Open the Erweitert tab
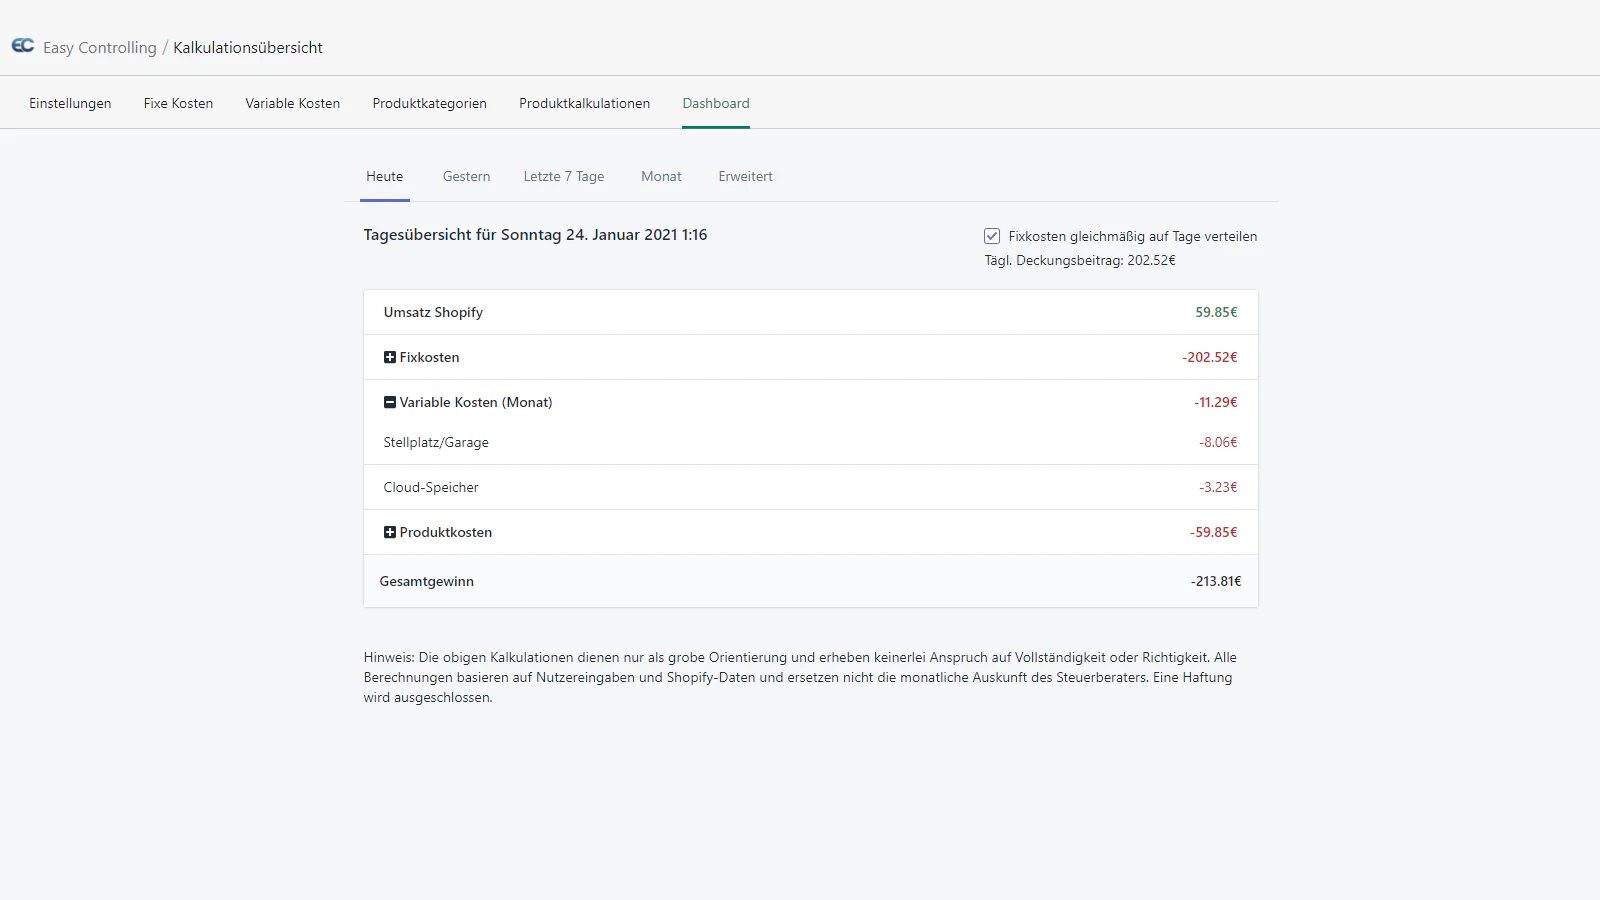This screenshot has height=900, width=1600. pyautogui.click(x=745, y=176)
